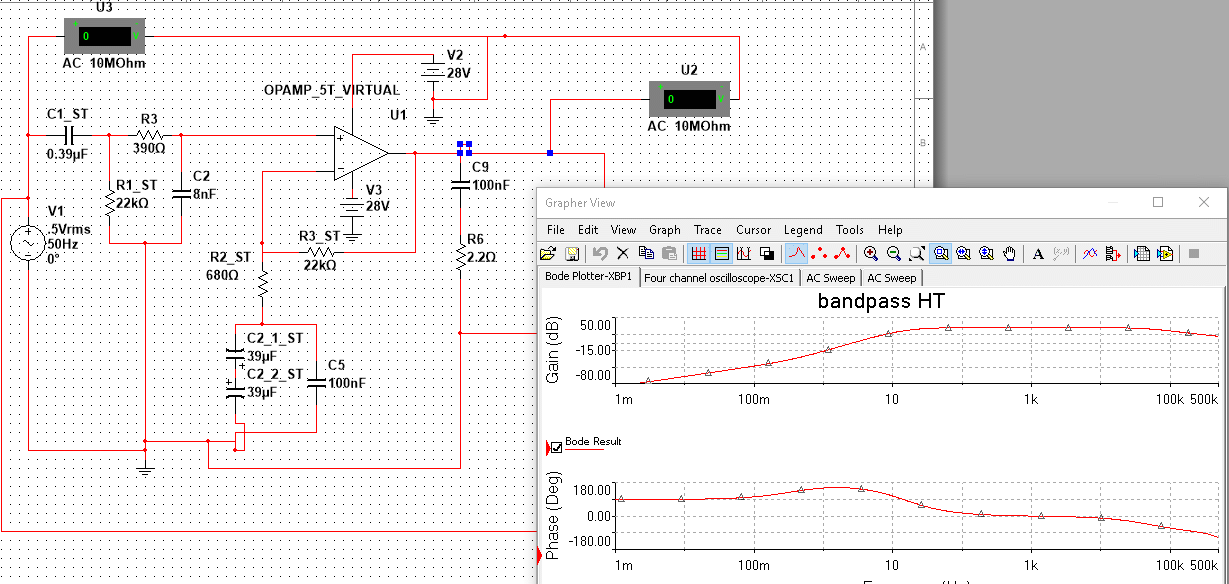Click the 'Gain (dB)' axis label

[552, 352]
